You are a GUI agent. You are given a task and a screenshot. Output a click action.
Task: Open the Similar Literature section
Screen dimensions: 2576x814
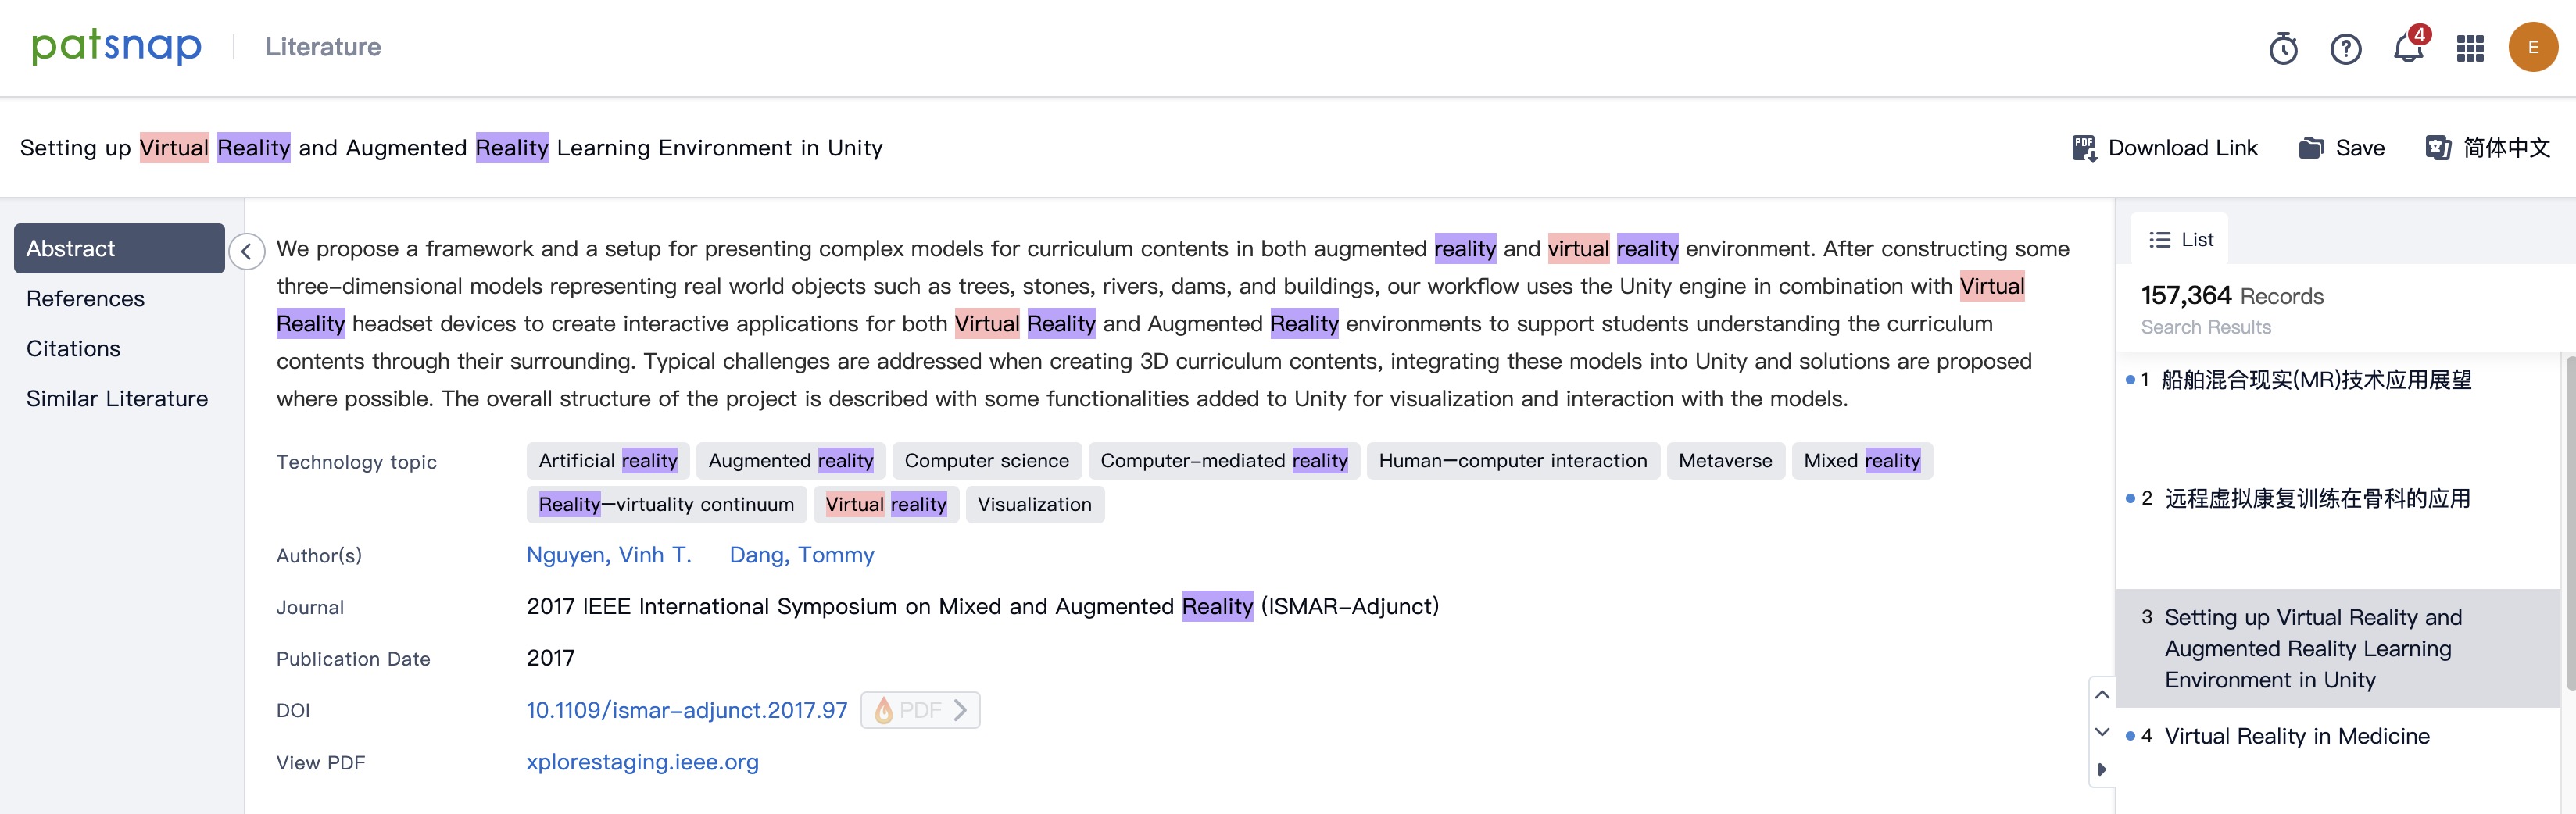(x=117, y=399)
